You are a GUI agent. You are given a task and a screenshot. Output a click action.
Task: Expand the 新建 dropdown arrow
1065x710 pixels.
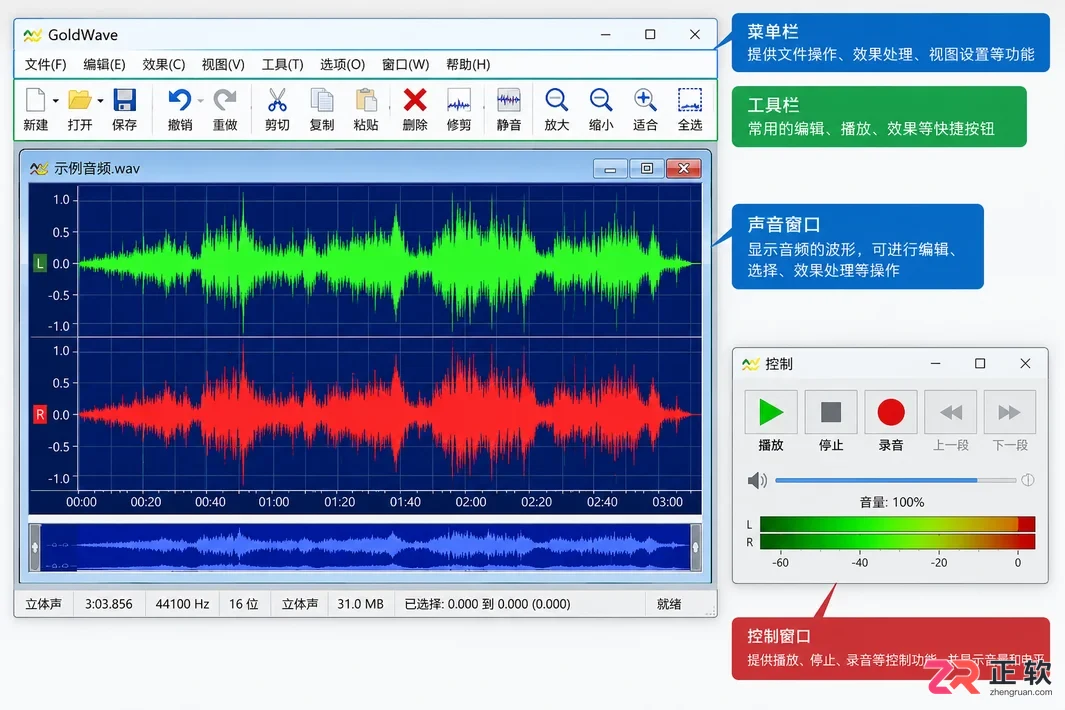click(56, 101)
